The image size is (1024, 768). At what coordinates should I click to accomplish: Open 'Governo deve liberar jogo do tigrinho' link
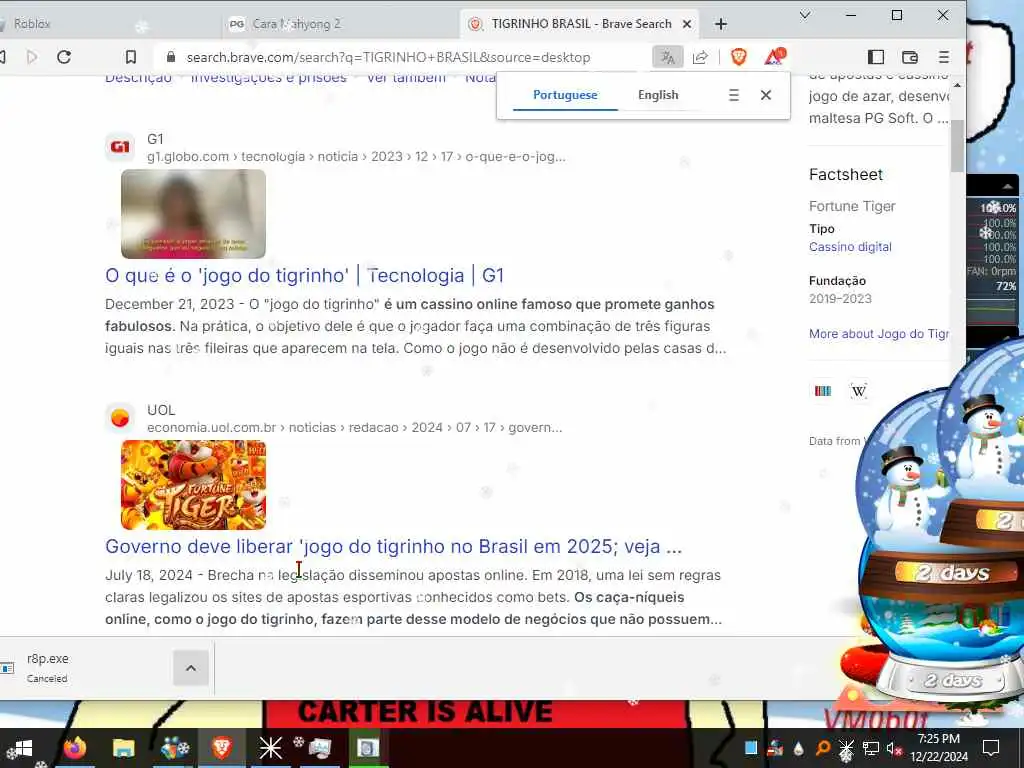coord(394,547)
